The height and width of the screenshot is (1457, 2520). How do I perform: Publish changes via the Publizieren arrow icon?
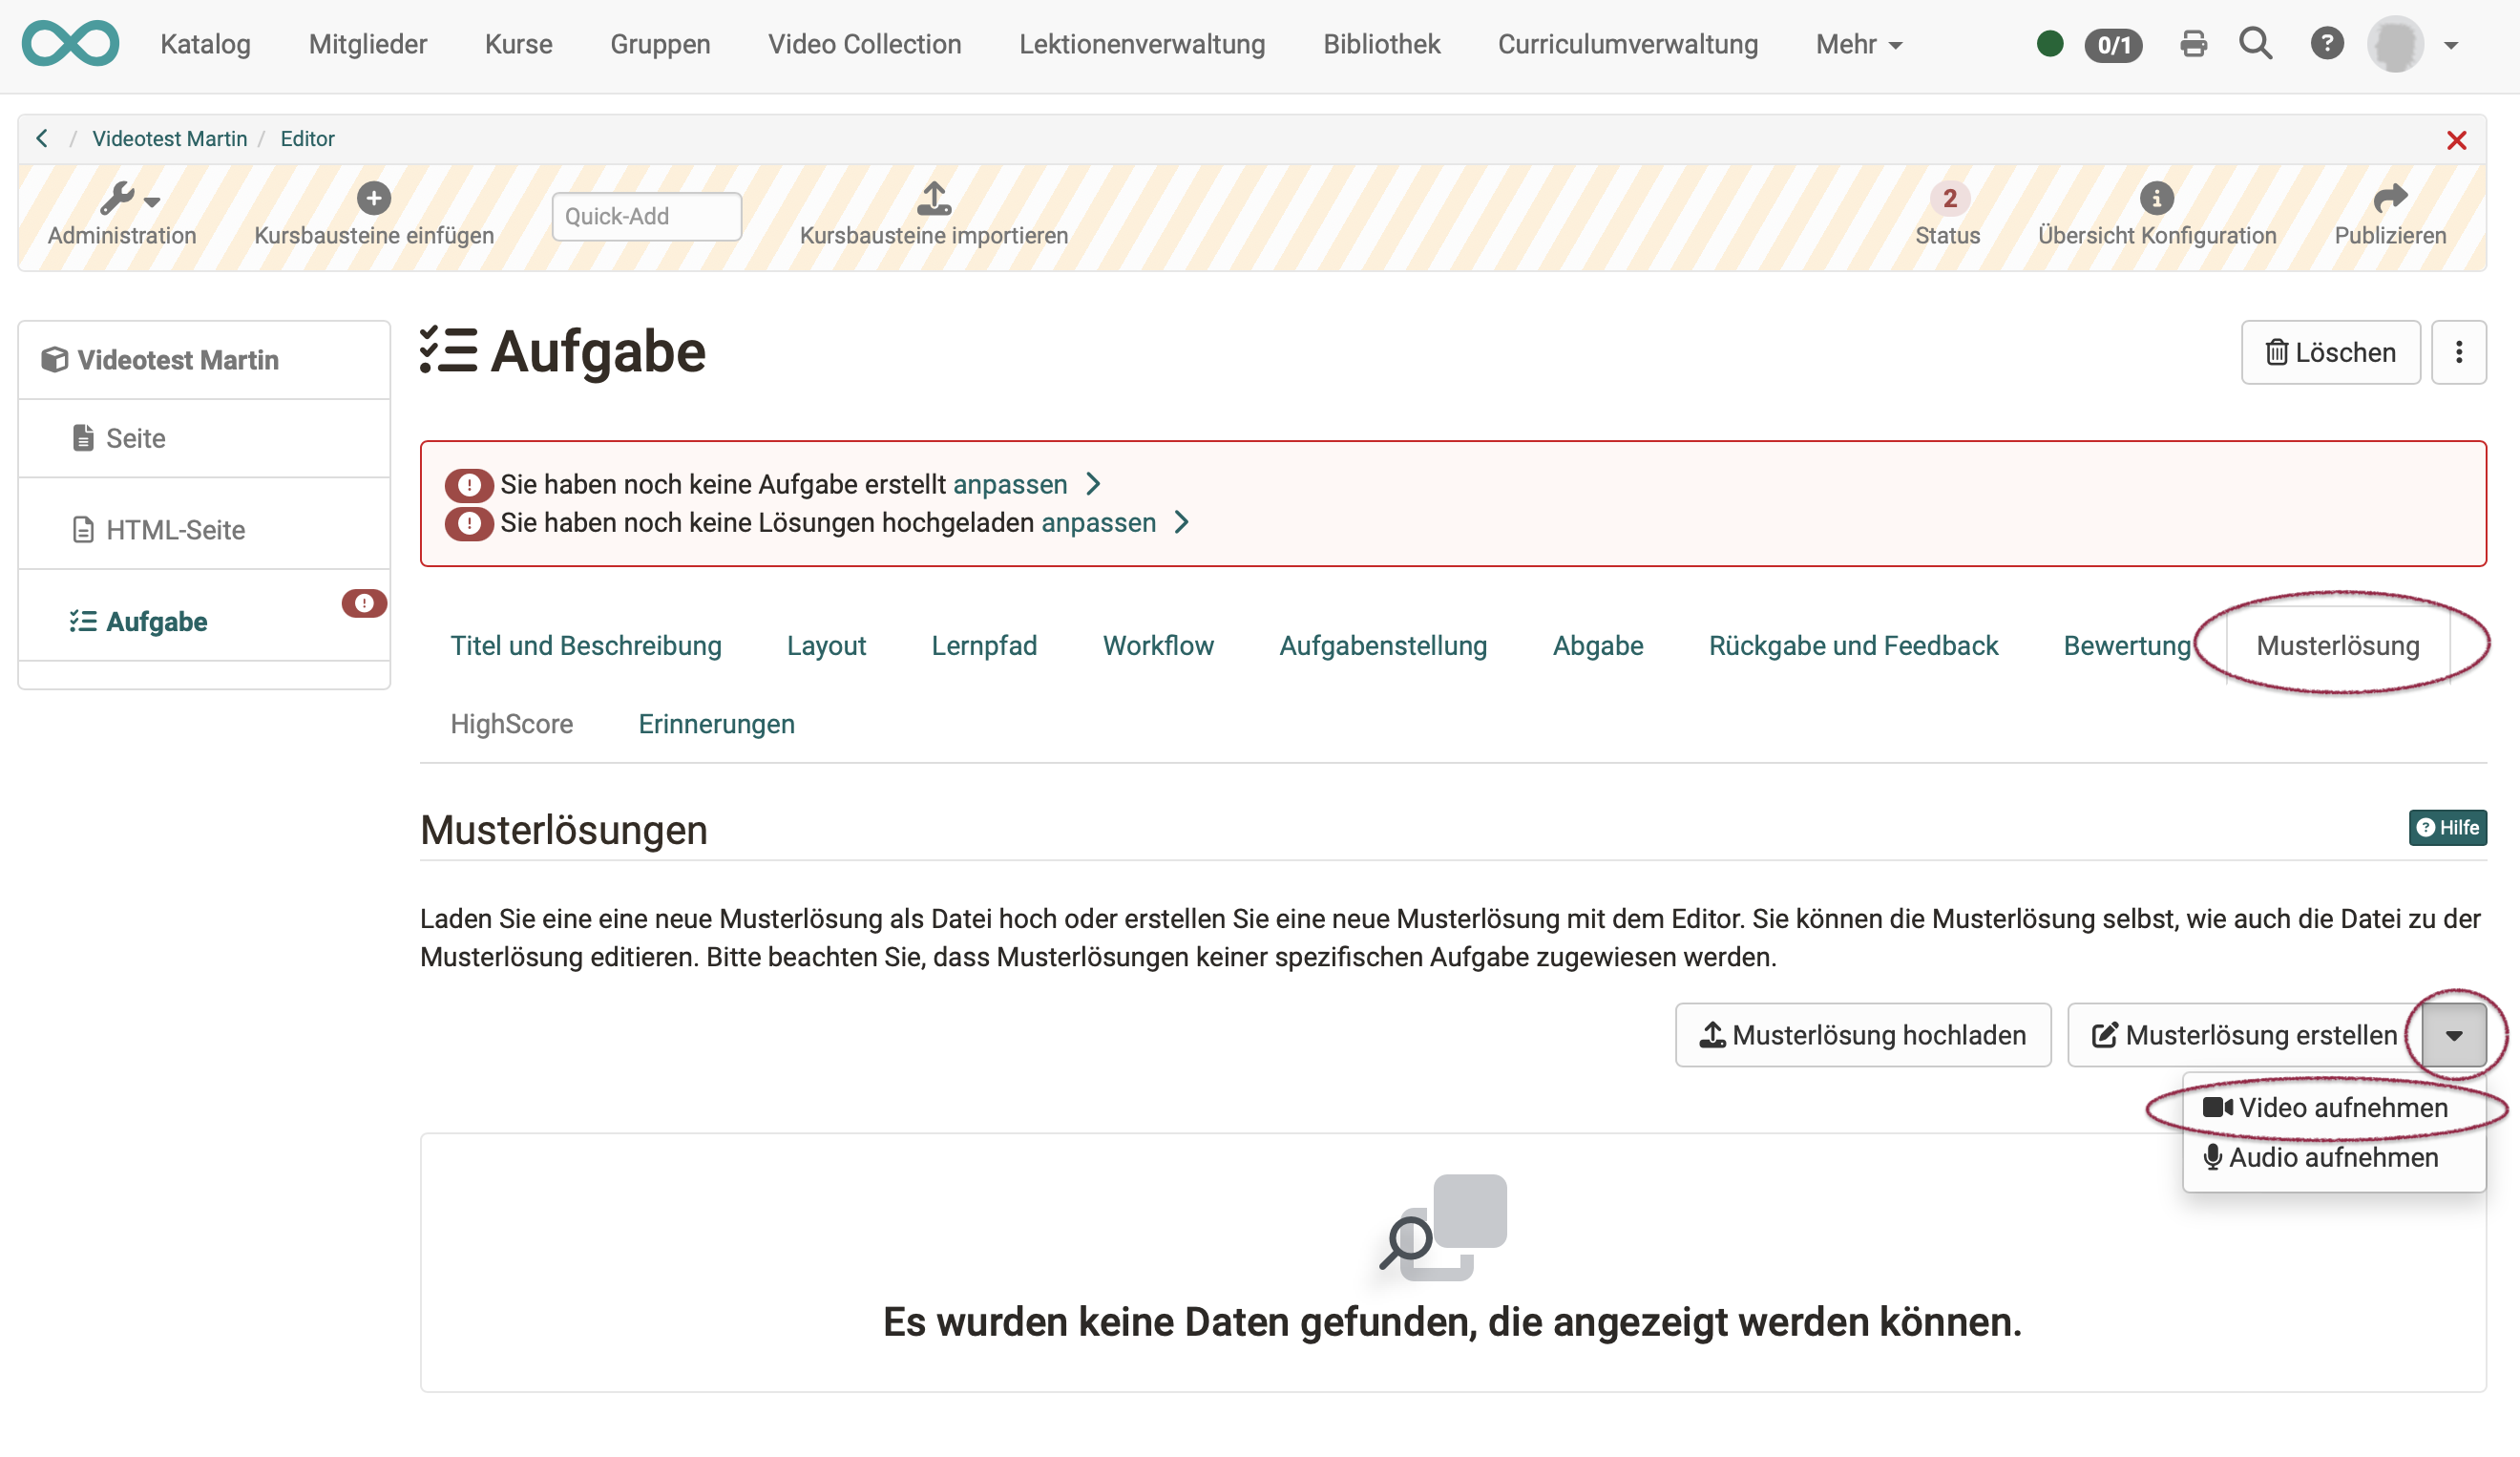coord(2391,198)
